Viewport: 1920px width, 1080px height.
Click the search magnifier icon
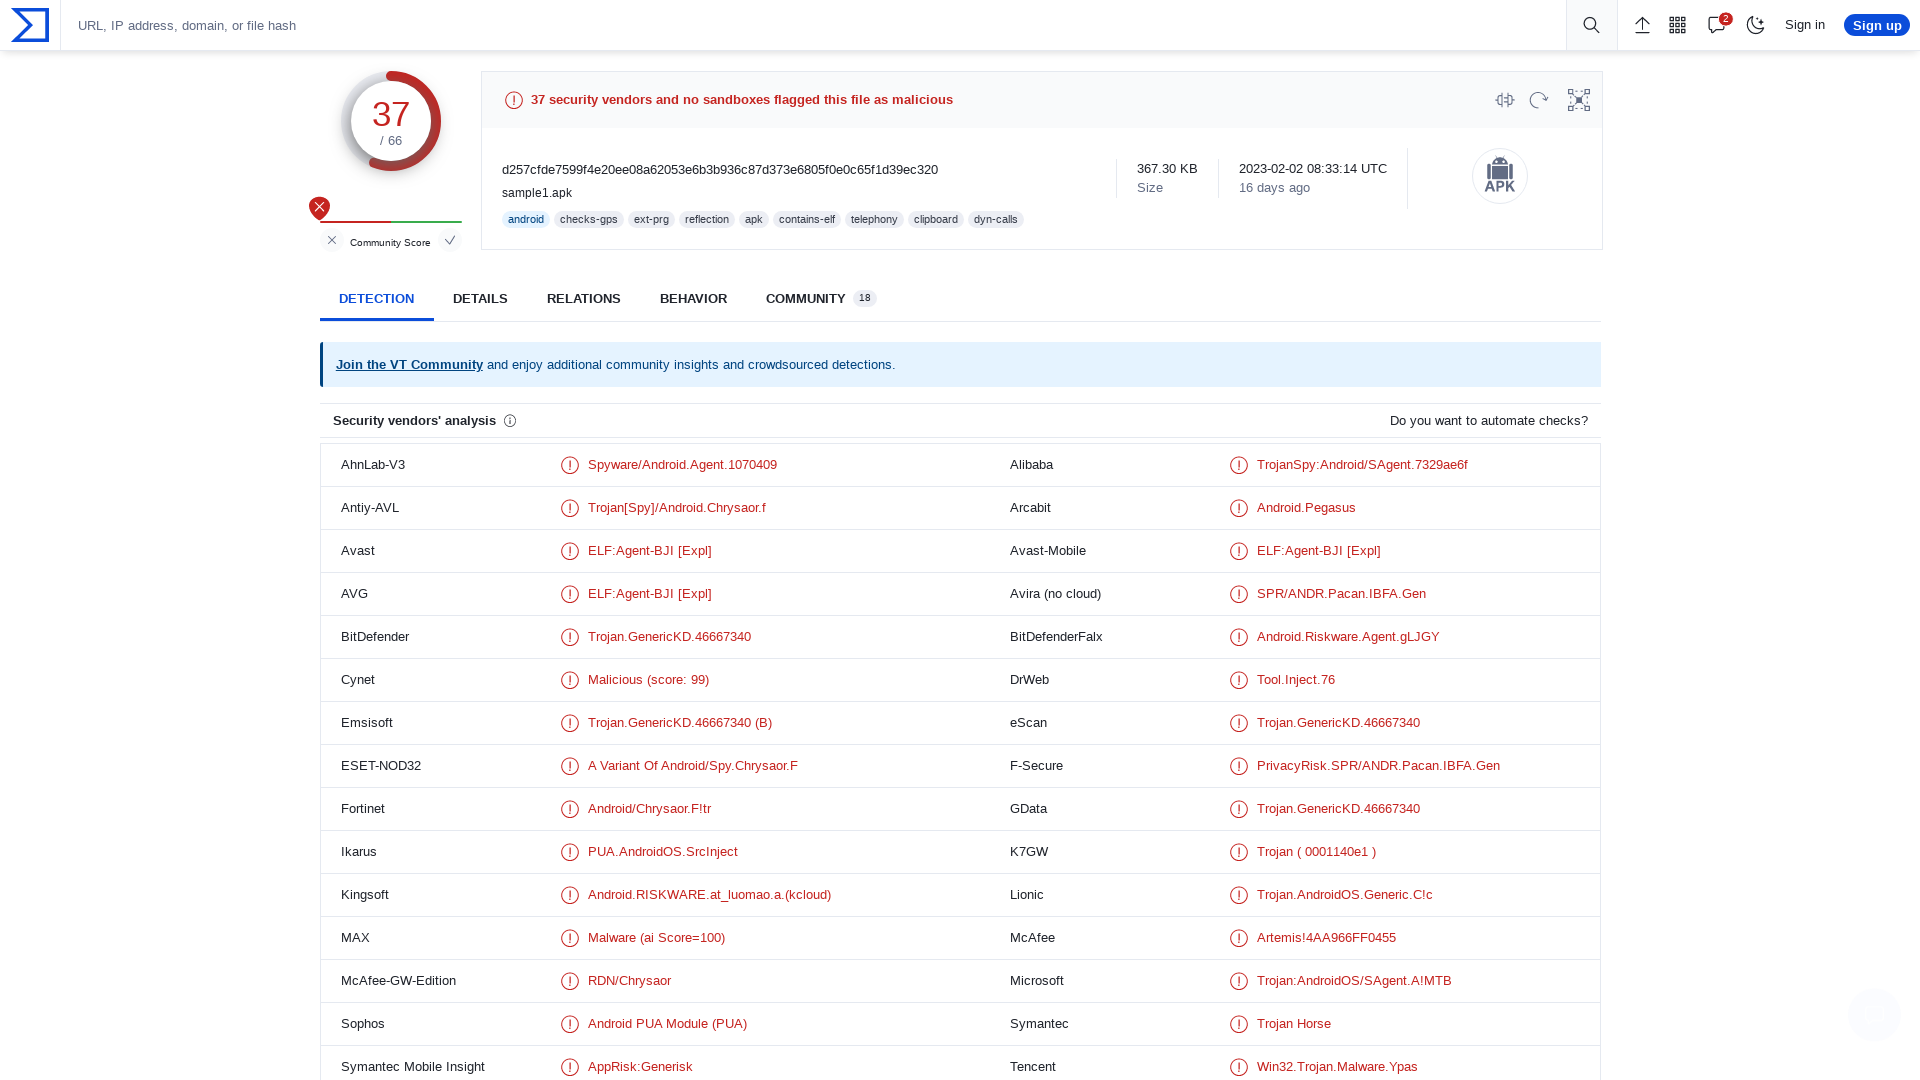point(1591,25)
